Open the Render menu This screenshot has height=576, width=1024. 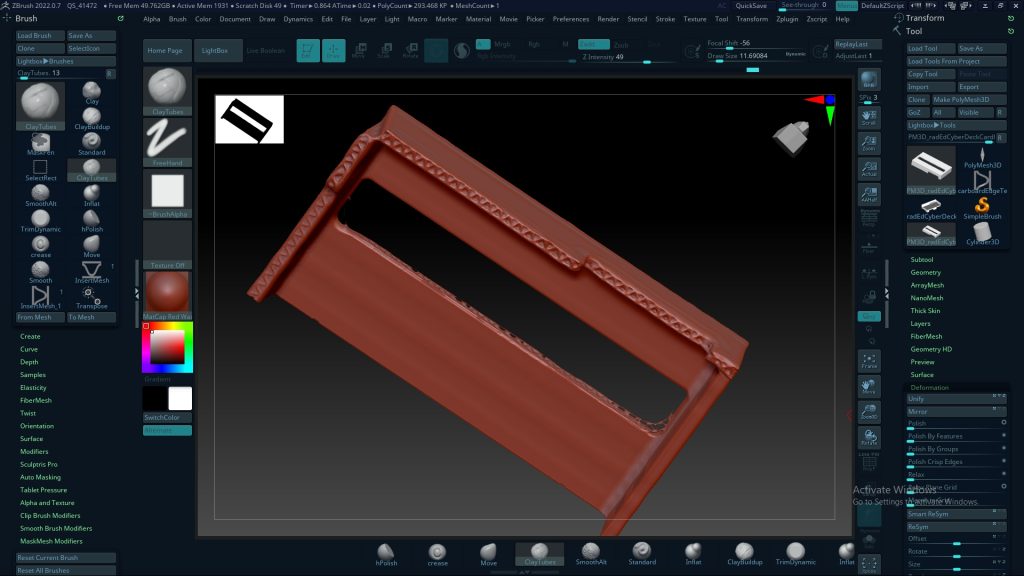608,19
